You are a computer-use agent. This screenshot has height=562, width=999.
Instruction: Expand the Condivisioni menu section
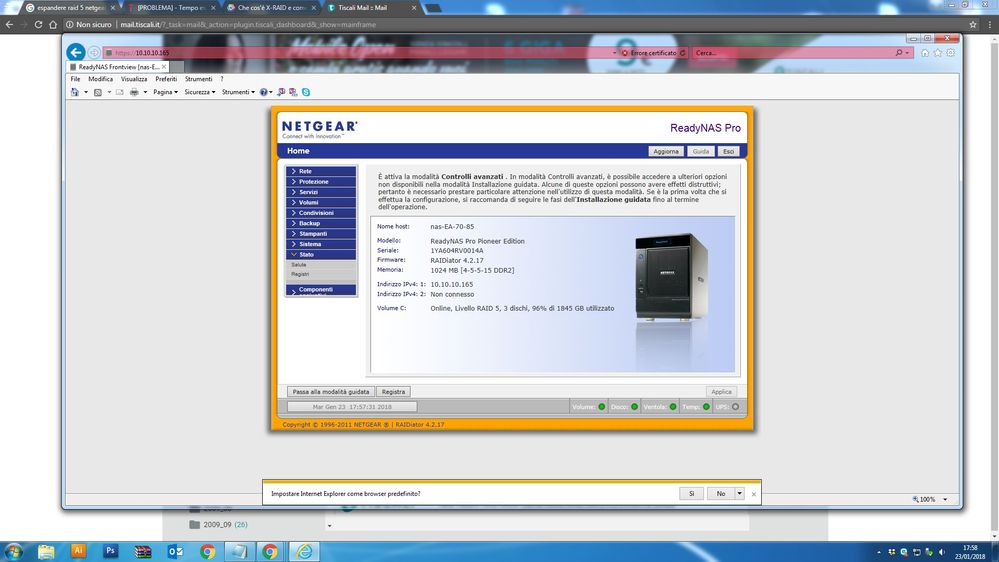tap(321, 213)
